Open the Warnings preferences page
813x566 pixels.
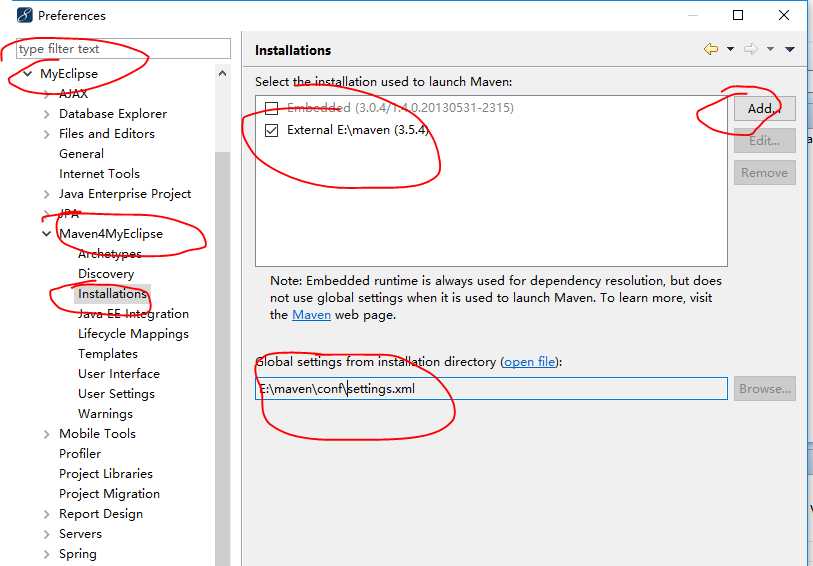click(x=105, y=414)
